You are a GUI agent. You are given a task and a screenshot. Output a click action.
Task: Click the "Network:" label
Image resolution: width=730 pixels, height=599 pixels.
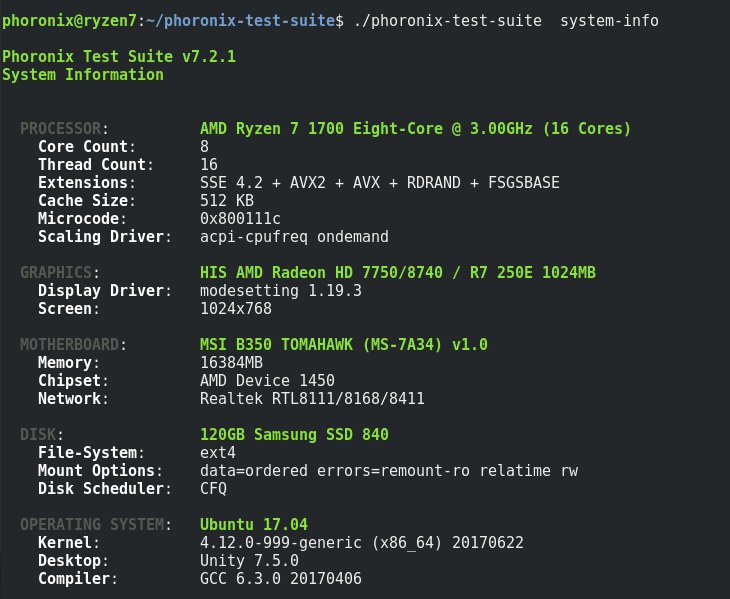click(x=73, y=399)
